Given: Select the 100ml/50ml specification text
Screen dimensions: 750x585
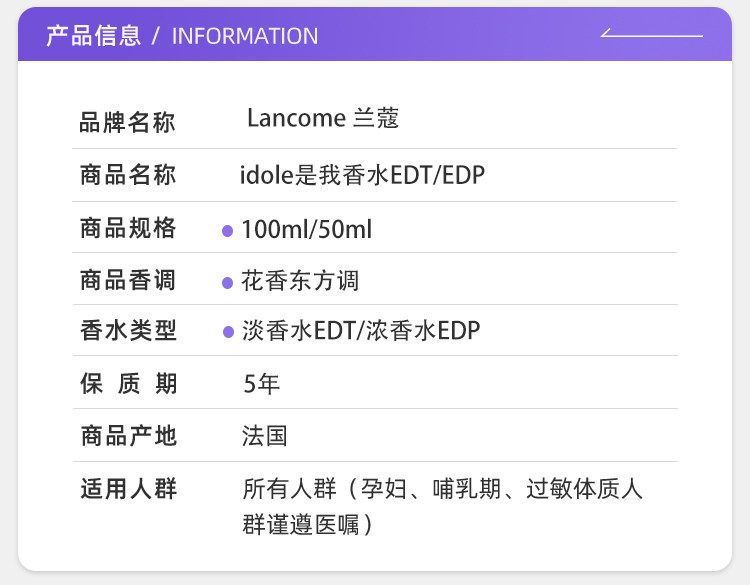Looking at the screenshot, I should pyautogui.click(x=306, y=230).
